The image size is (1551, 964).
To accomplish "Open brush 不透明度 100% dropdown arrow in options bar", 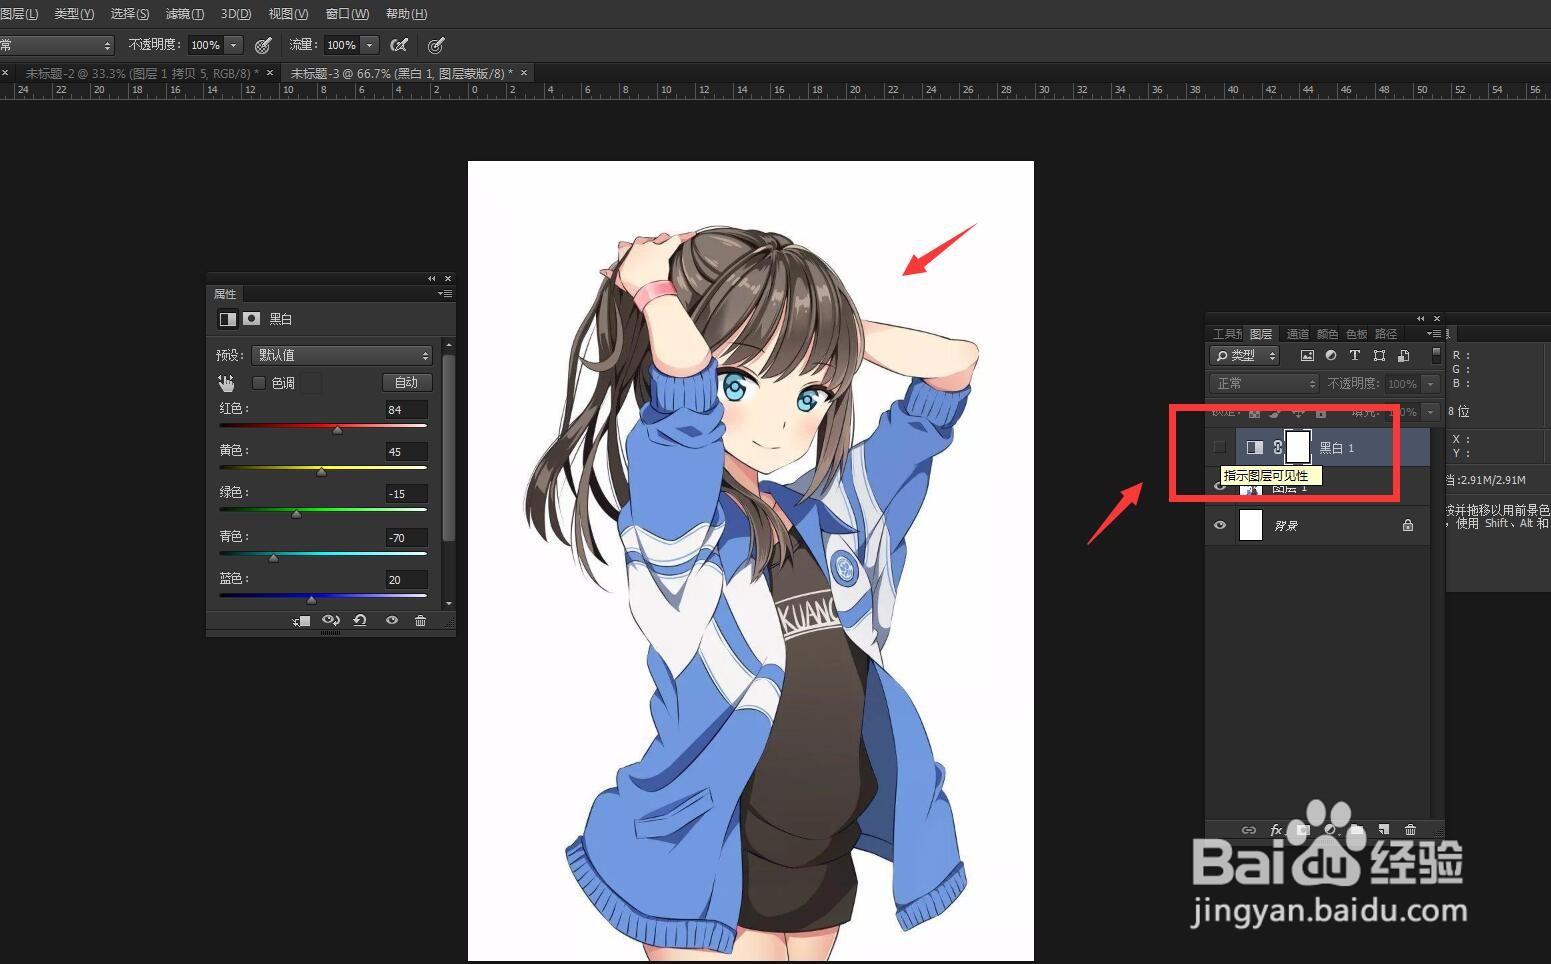I will pos(233,45).
